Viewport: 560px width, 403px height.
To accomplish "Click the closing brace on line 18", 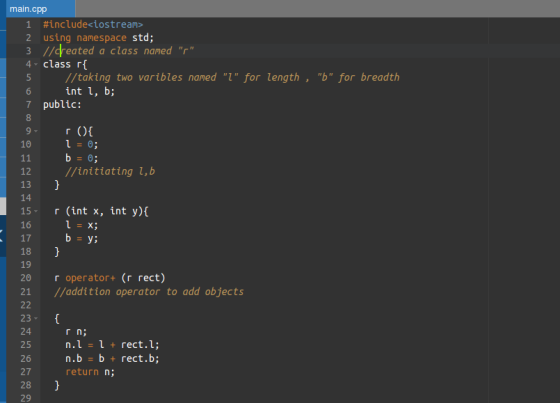I will coord(57,252).
